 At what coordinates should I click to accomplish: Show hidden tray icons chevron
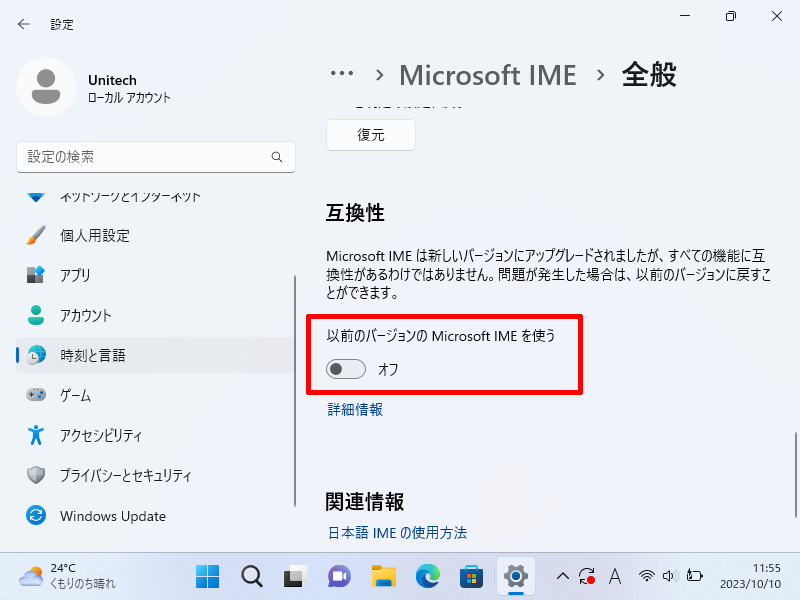[x=563, y=577]
